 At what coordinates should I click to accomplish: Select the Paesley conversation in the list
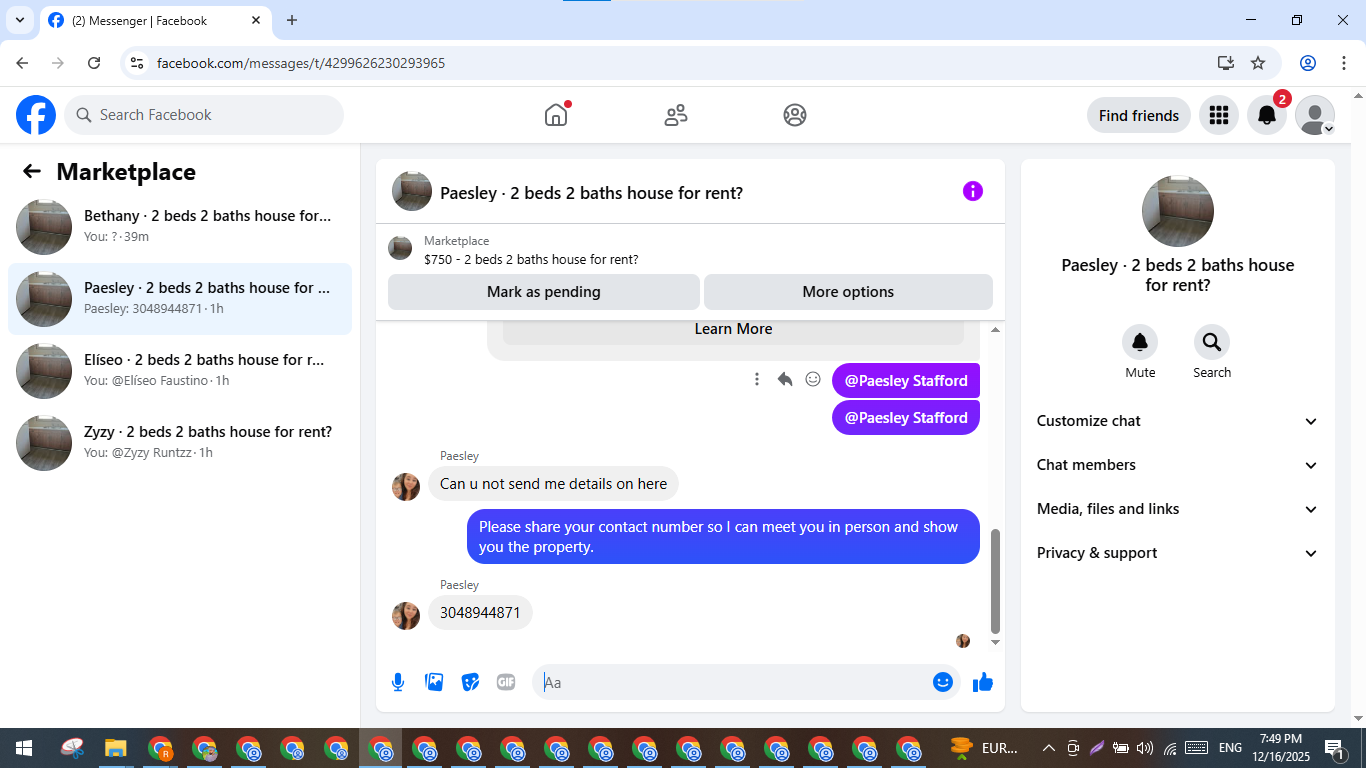point(180,299)
